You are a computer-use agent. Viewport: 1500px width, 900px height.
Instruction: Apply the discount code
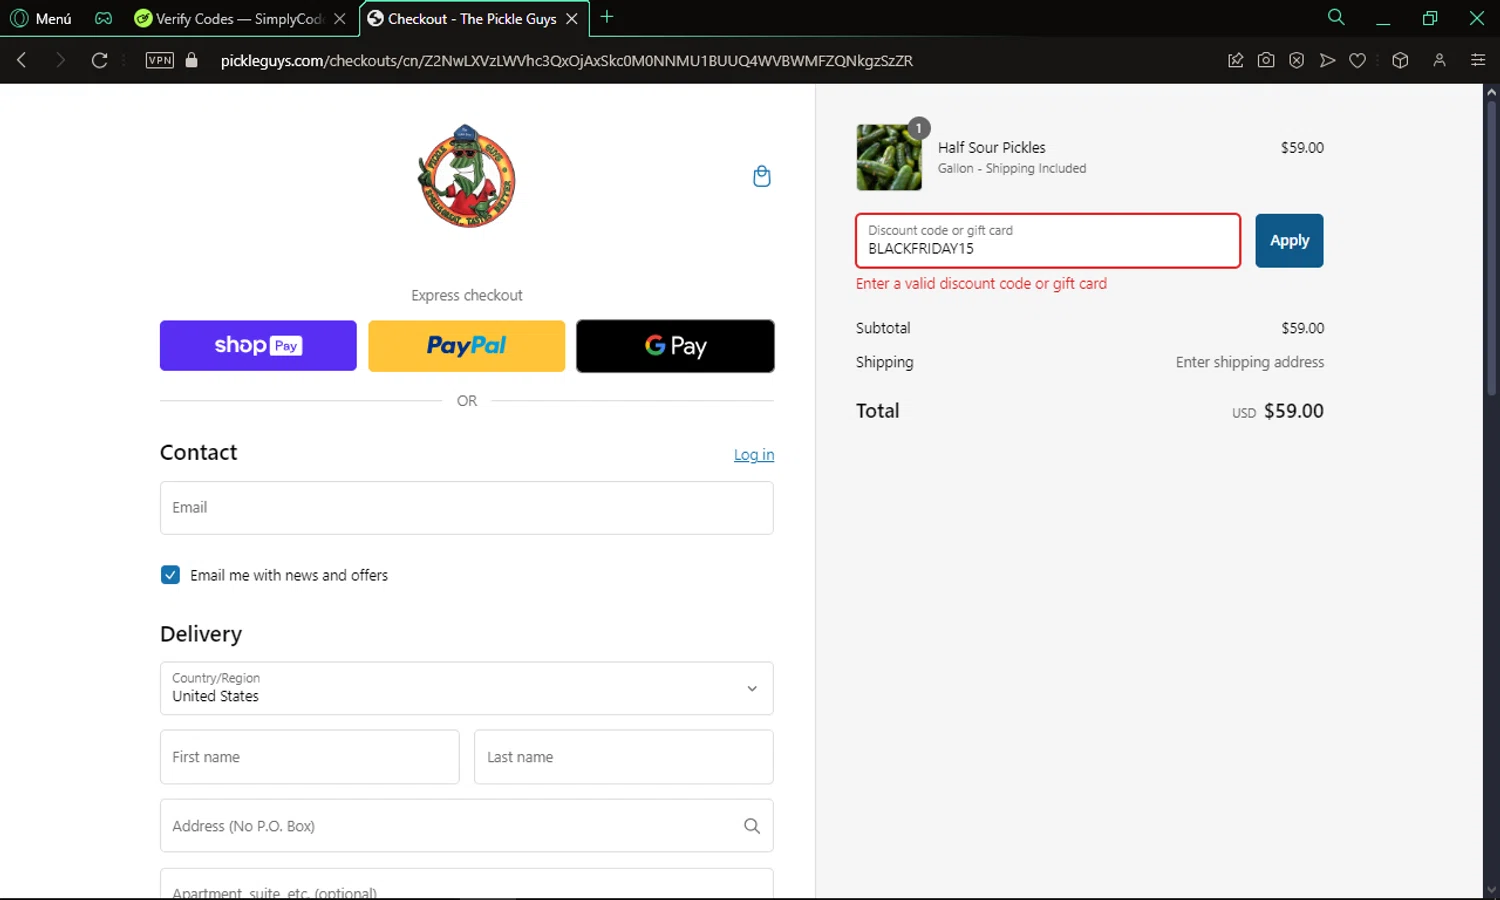(1289, 240)
